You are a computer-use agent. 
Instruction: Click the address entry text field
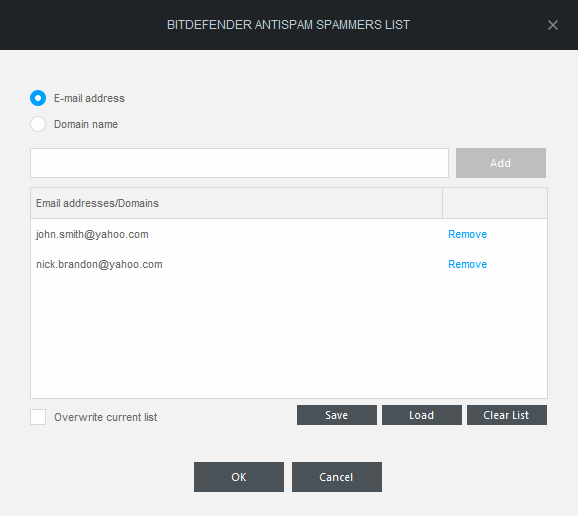tap(239, 163)
